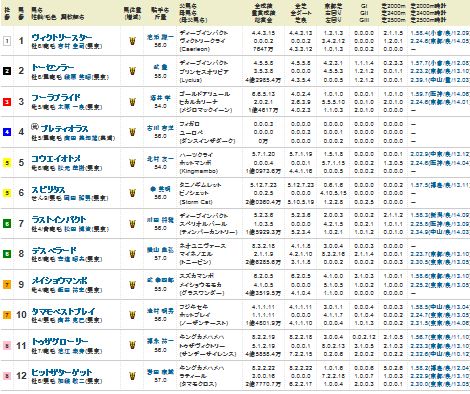Open horse page for ヴィクトリースター
Image resolution: width=470 pixels, height=394 pixels.
[62, 37]
